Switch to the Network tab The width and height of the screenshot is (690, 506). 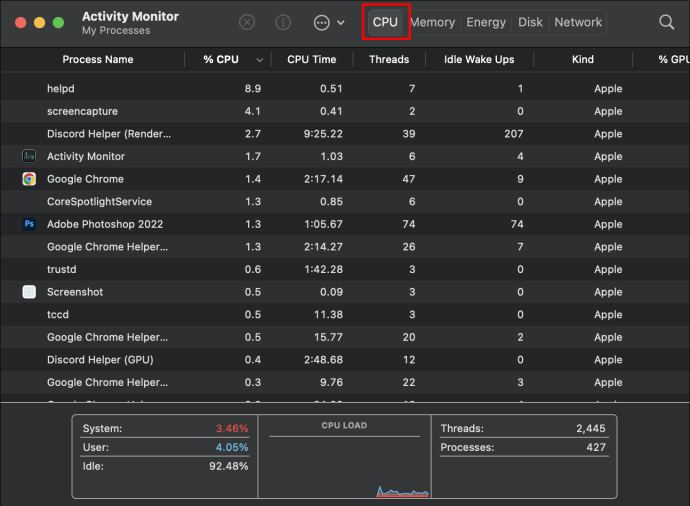(578, 22)
